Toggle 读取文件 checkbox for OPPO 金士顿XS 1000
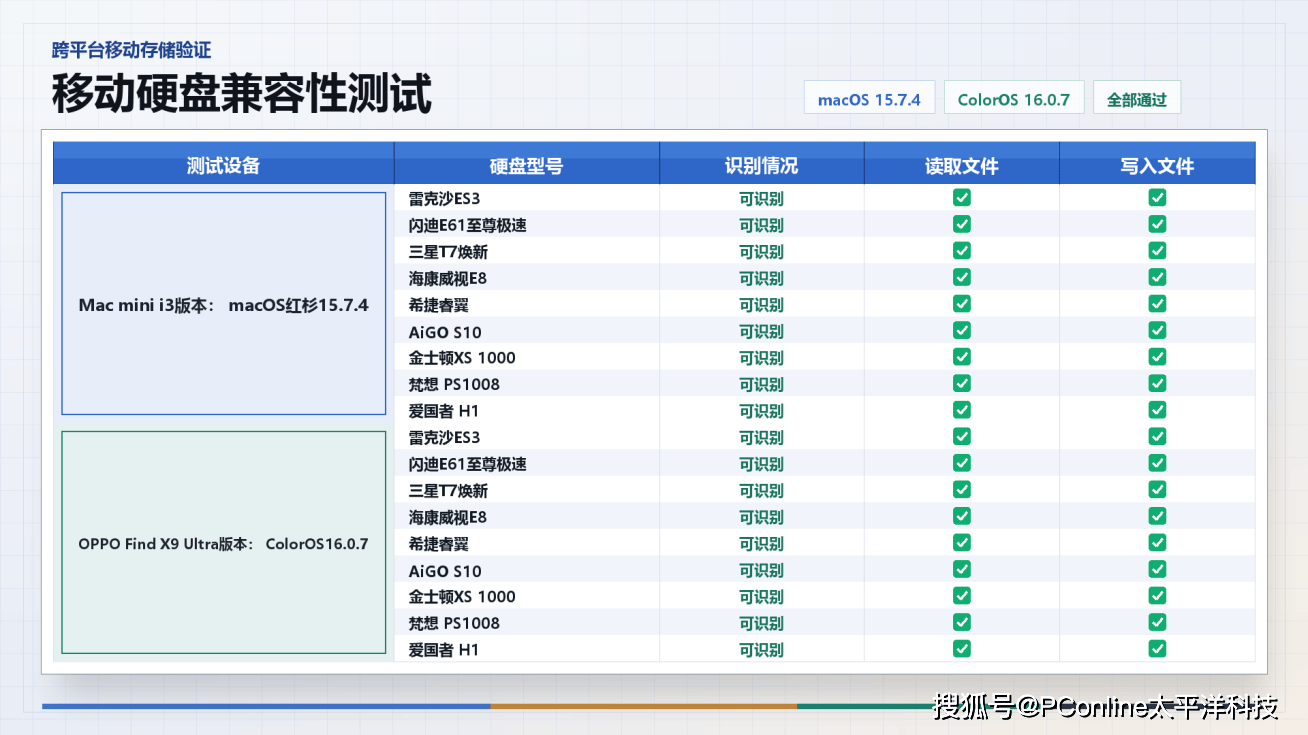 click(962, 595)
